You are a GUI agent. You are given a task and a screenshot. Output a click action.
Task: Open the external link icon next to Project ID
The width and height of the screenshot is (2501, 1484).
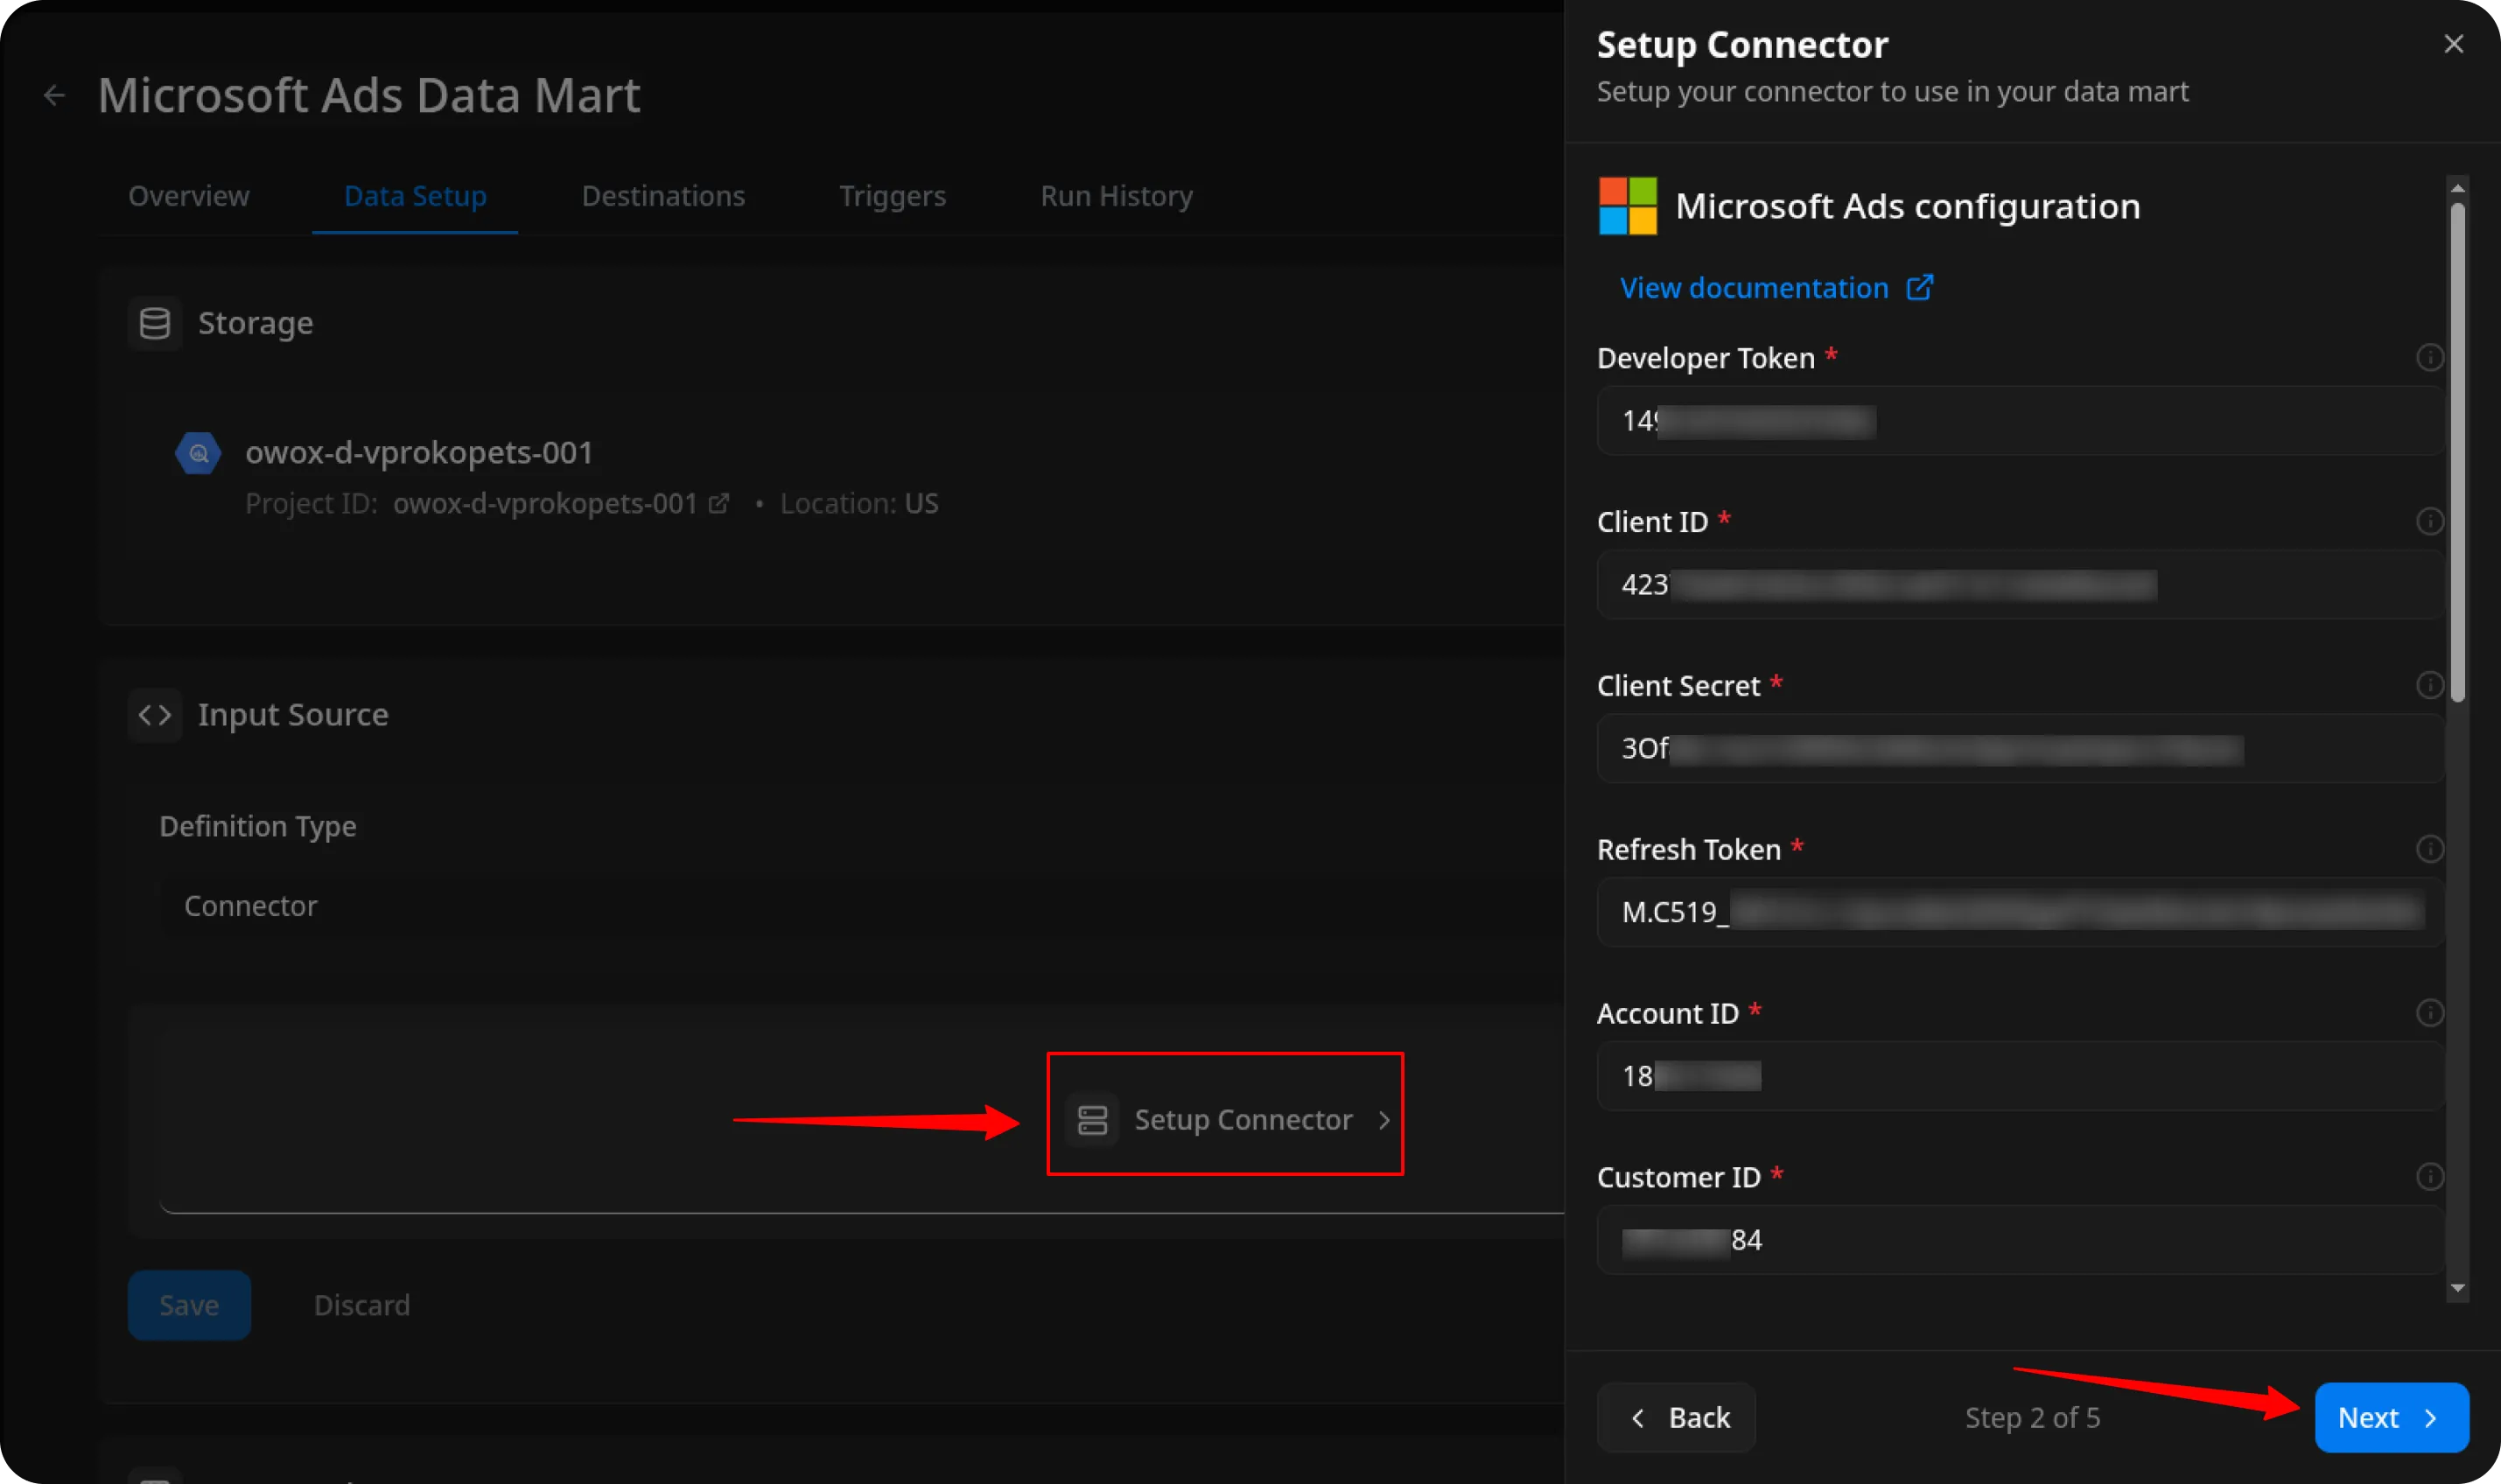pos(718,504)
